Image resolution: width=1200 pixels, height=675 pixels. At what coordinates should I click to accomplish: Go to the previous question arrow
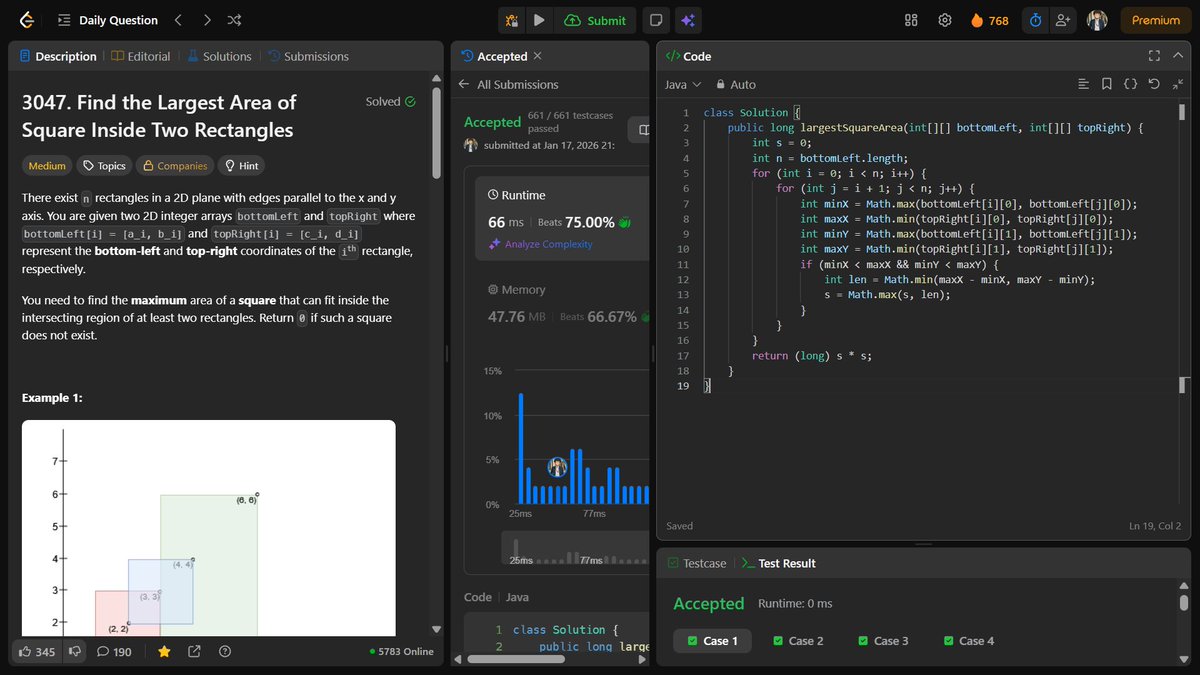click(x=178, y=20)
